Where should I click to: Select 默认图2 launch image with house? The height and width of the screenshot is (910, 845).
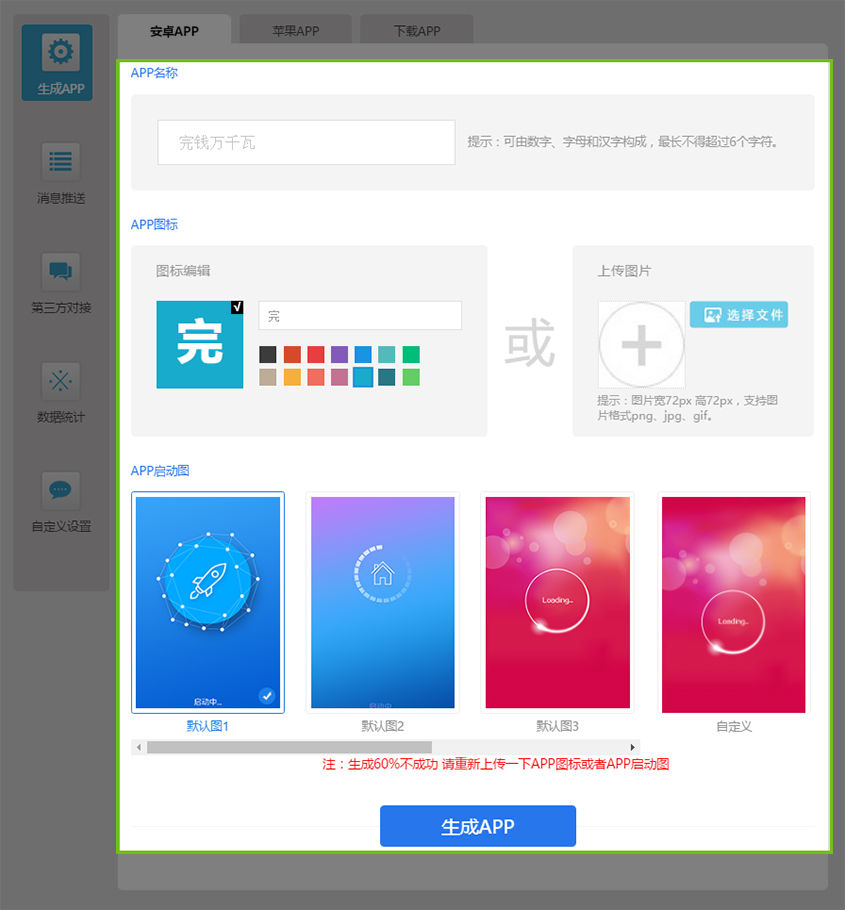point(383,602)
